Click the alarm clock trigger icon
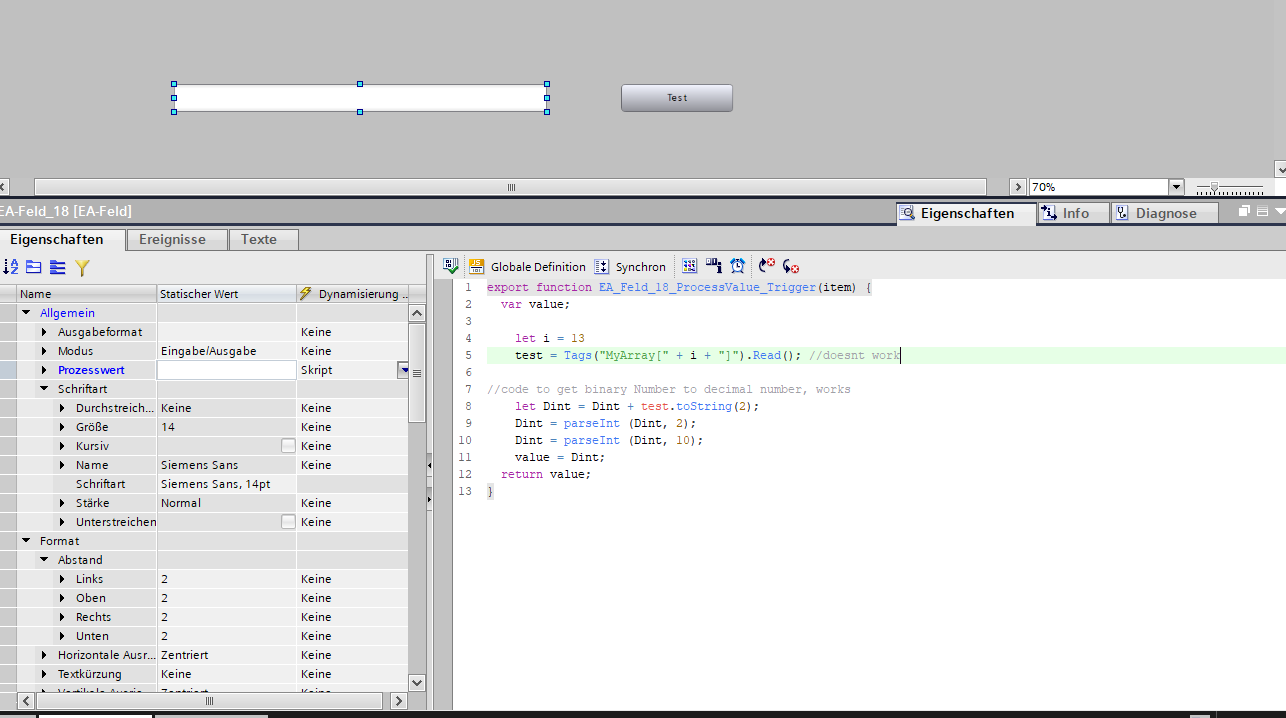This screenshot has height=718, width=1286. (737, 266)
